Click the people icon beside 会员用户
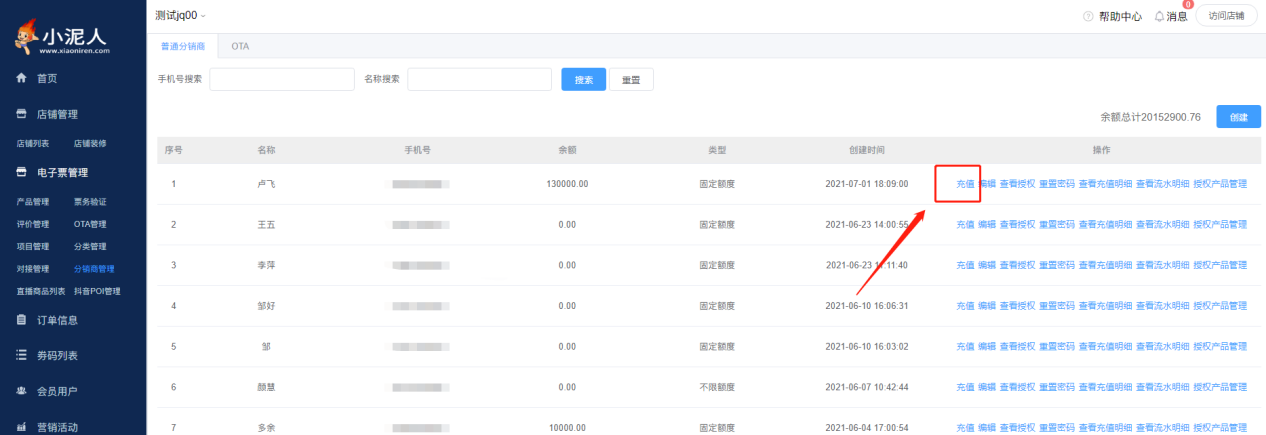 (x=21, y=391)
